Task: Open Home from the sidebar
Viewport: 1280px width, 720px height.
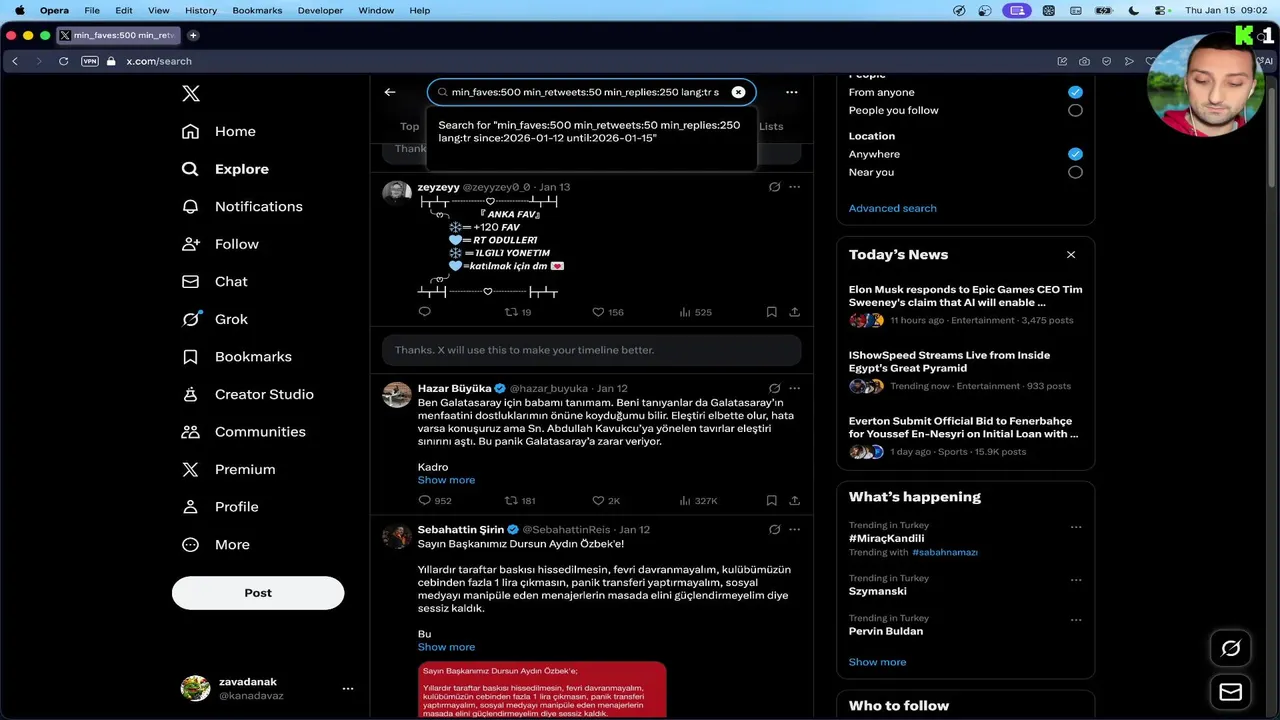Action: (219, 131)
